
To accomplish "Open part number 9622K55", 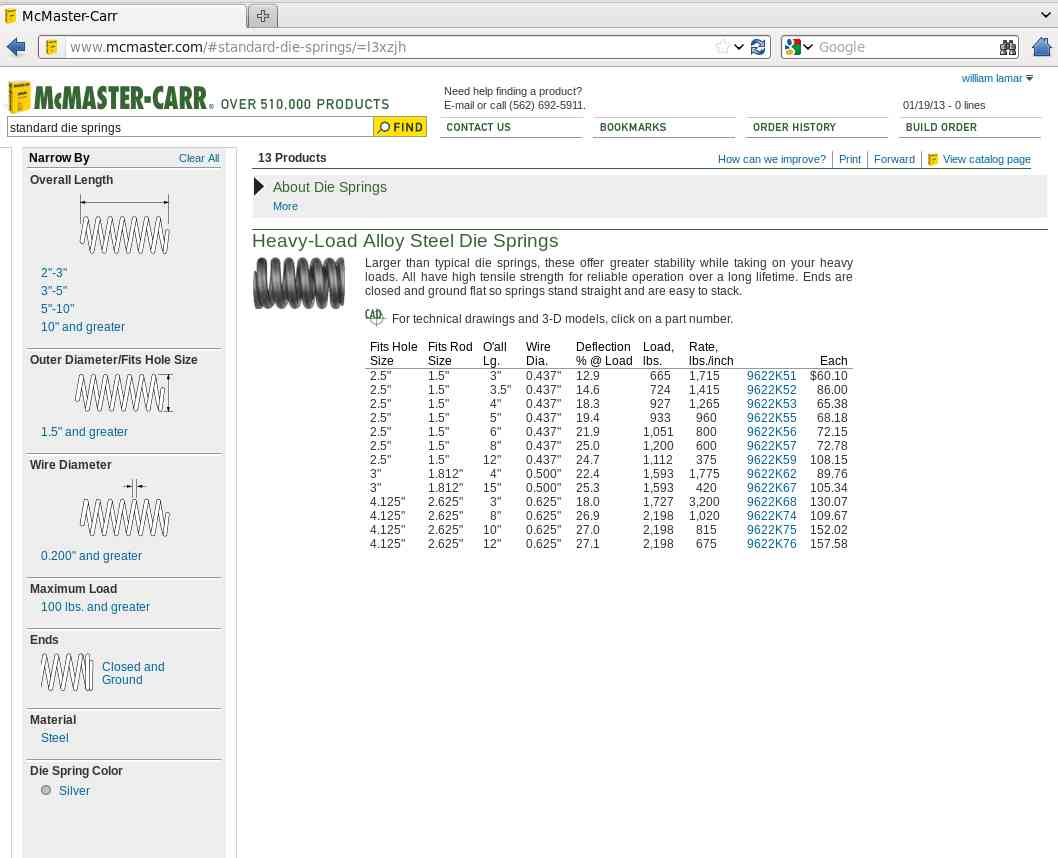I will [771, 418].
